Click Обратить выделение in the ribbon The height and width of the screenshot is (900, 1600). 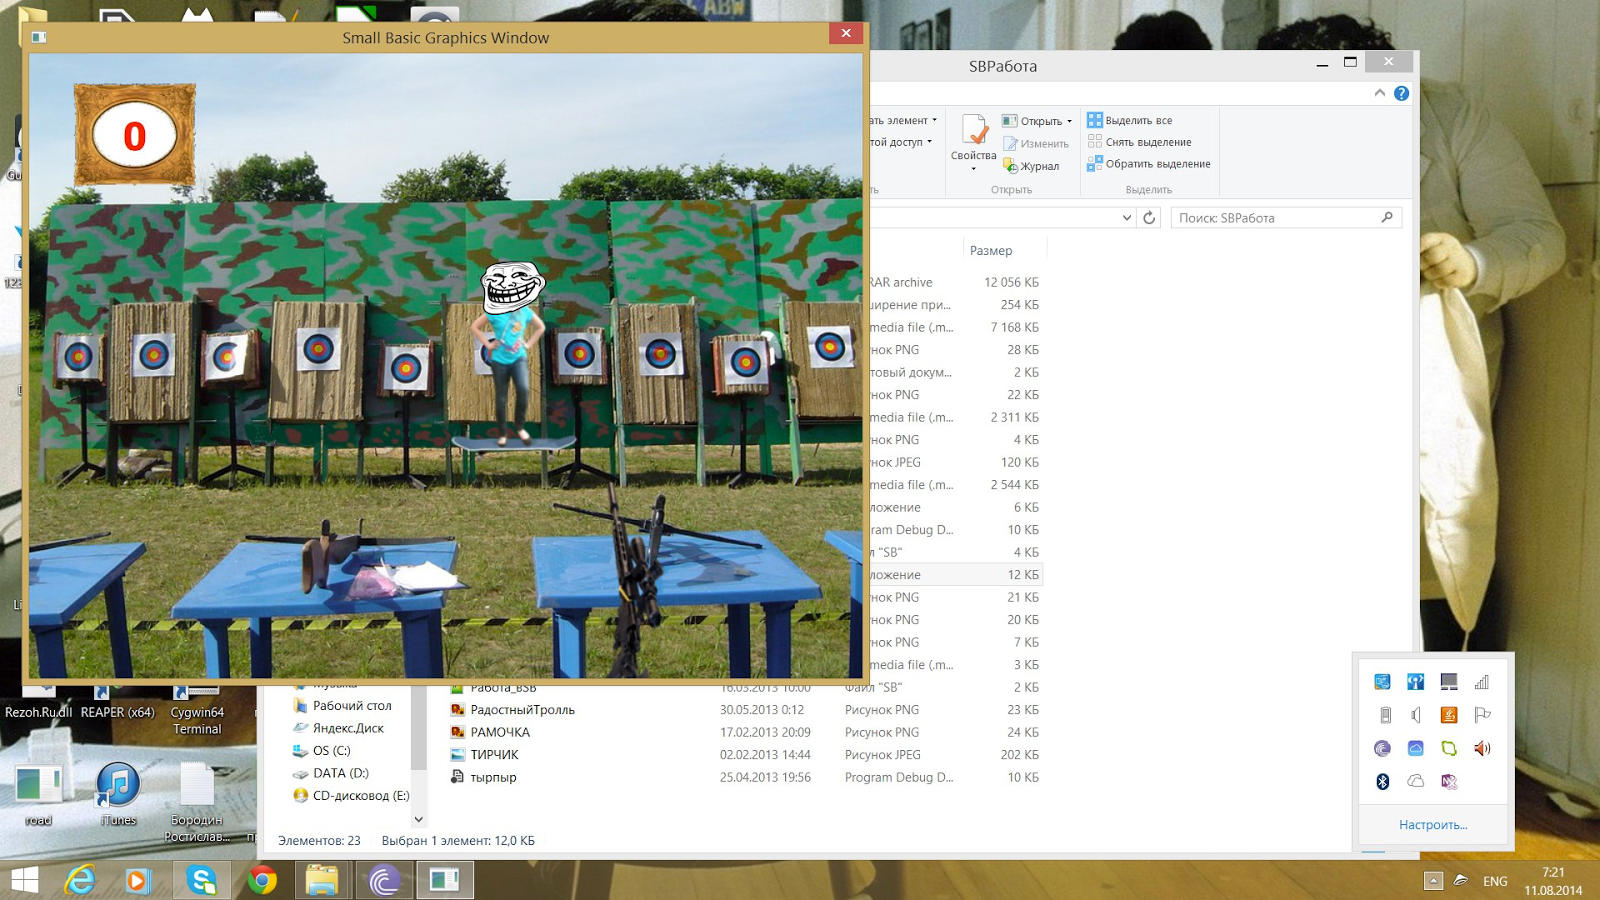coord(1149,164)
